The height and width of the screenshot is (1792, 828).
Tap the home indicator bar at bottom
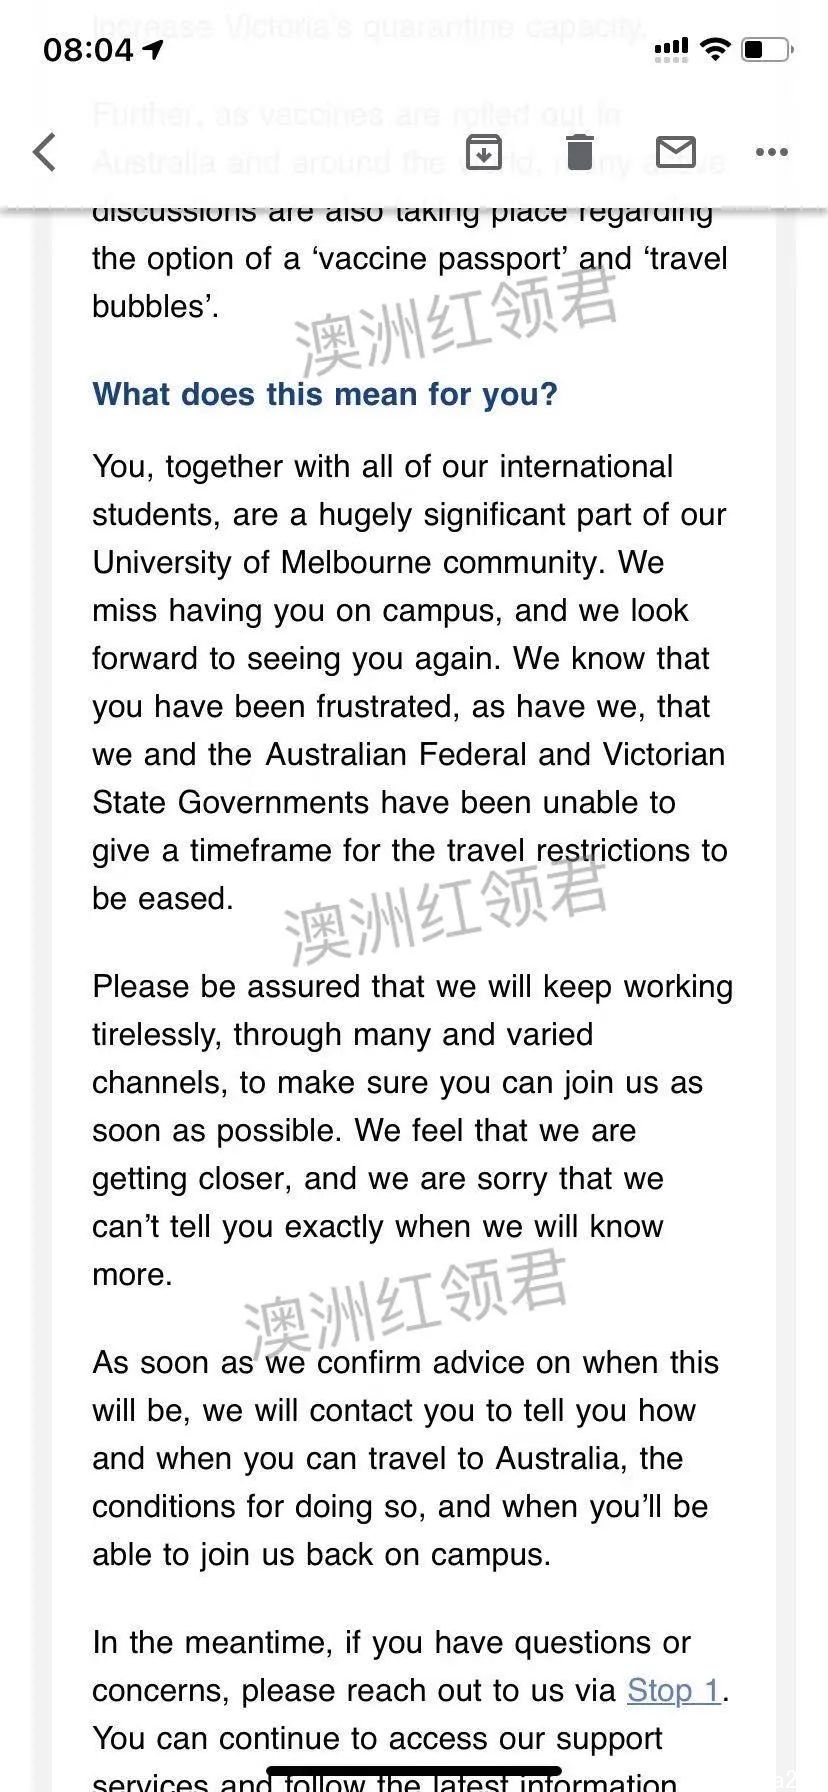[x=414, y=1771]
